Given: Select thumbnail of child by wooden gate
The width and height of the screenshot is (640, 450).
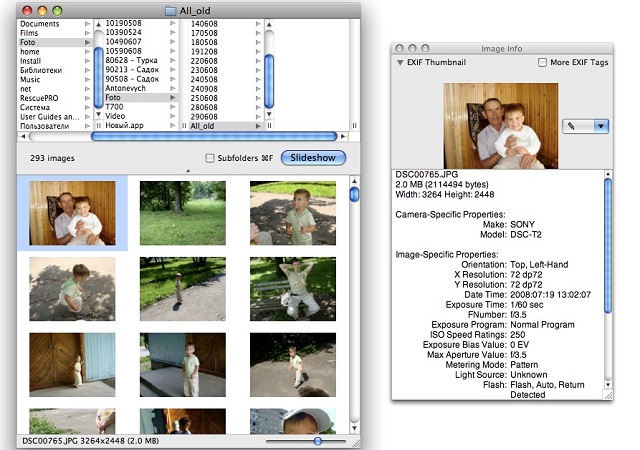Looking at the screenshot, I should pos(72,365).
